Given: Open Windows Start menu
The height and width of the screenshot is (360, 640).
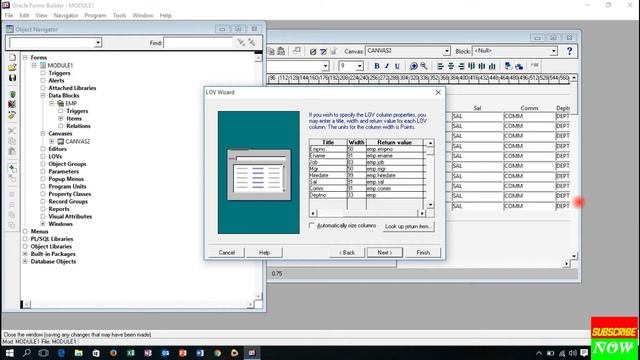Looking at the screenshot, I should click(x=9, y=353).
